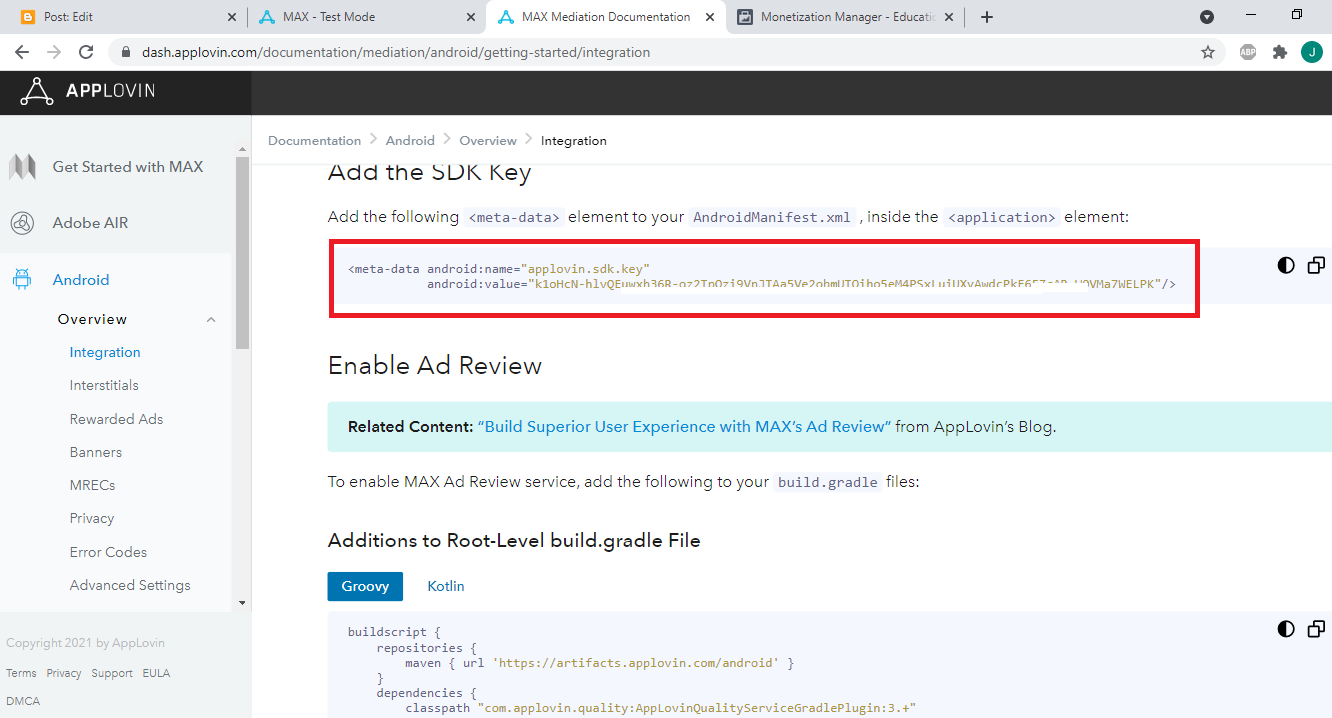Screen dimensions: 1332x718
Task: Click Android in the breadcrumb
Action: (410, 141)
